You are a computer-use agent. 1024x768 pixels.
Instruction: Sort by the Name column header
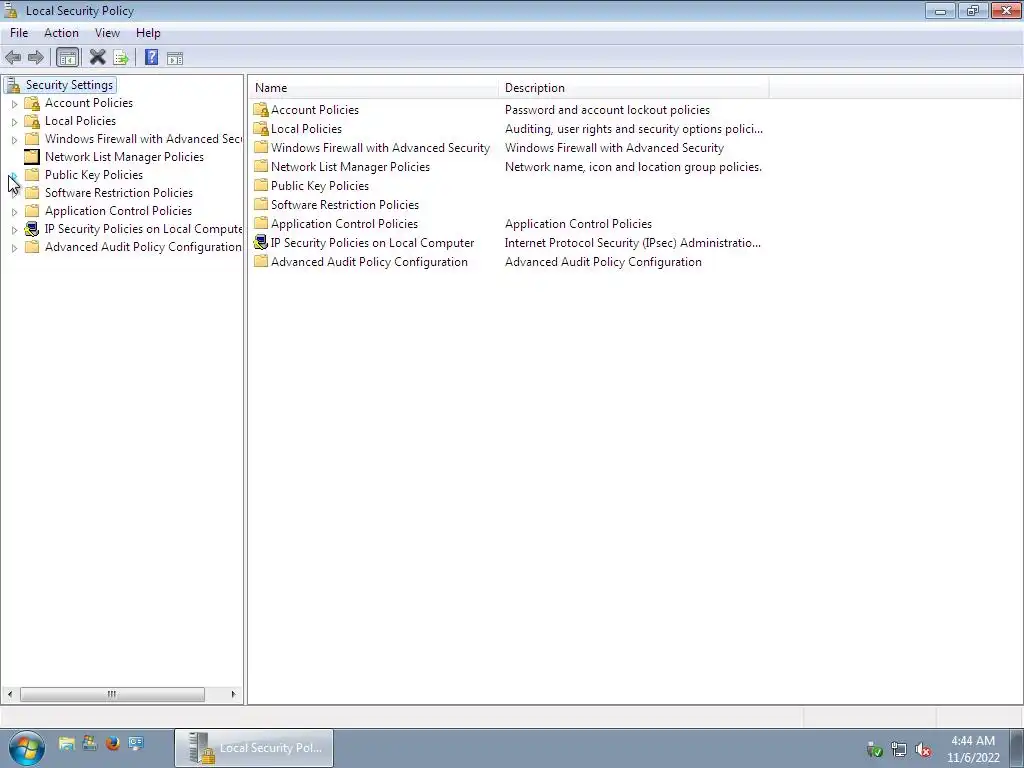pos(373,88)
